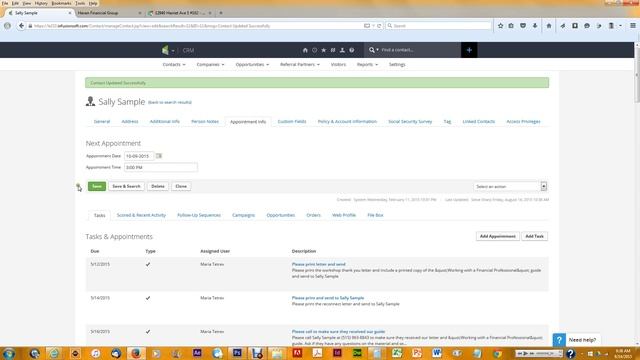Open Please print letter and send task
Viewport: 640px width, 360px height.
[318, 264]
